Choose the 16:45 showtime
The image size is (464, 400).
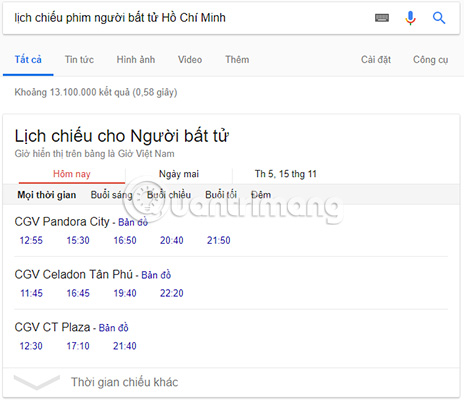78,293
